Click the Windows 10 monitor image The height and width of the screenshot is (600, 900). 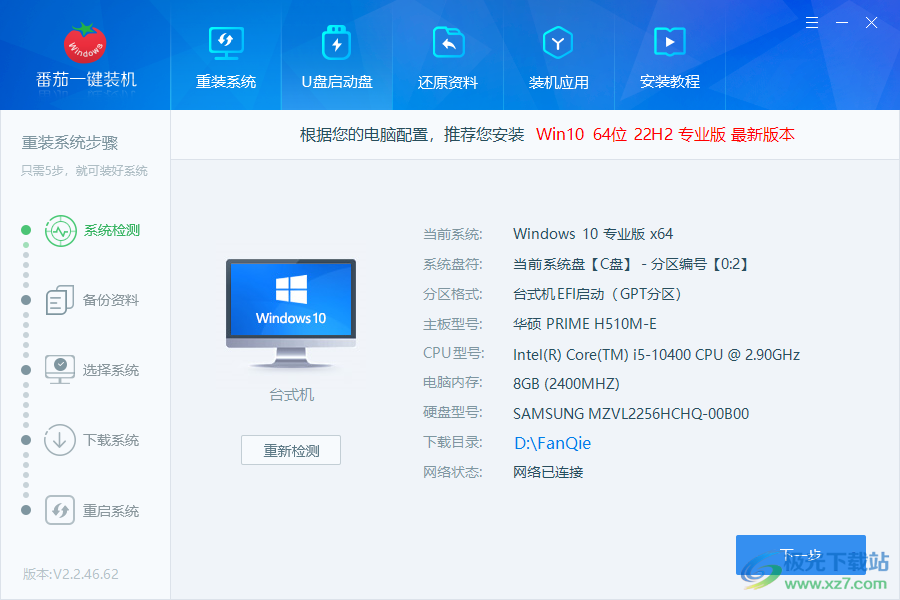click(290, 305)
